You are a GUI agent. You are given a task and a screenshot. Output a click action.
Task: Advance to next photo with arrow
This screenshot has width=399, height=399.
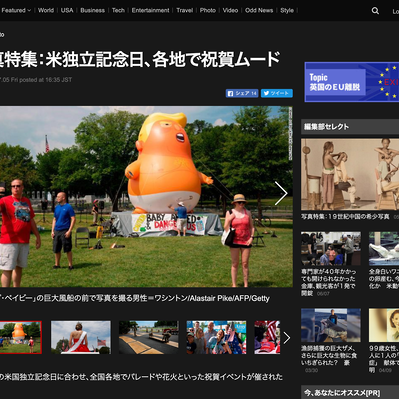(281, 193)
